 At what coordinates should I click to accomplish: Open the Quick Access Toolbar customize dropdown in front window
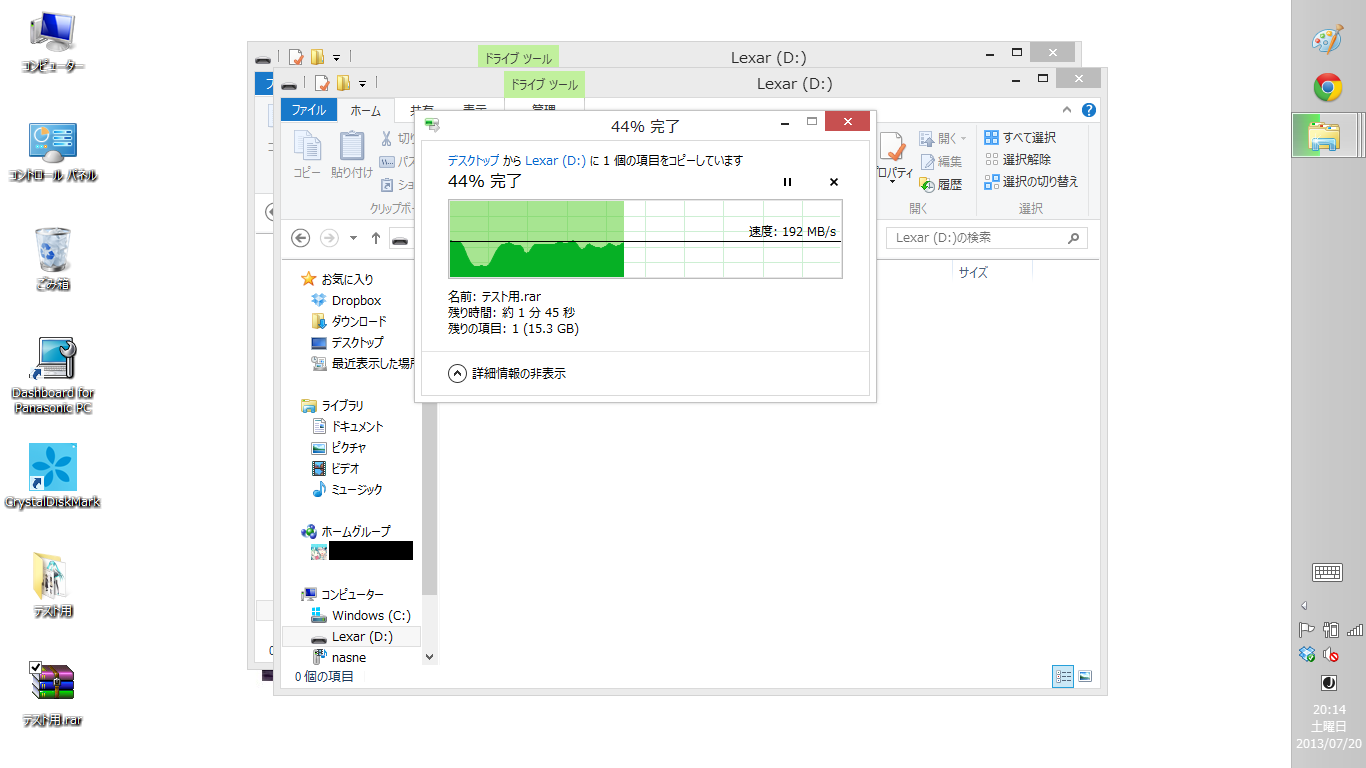point(362,83)
